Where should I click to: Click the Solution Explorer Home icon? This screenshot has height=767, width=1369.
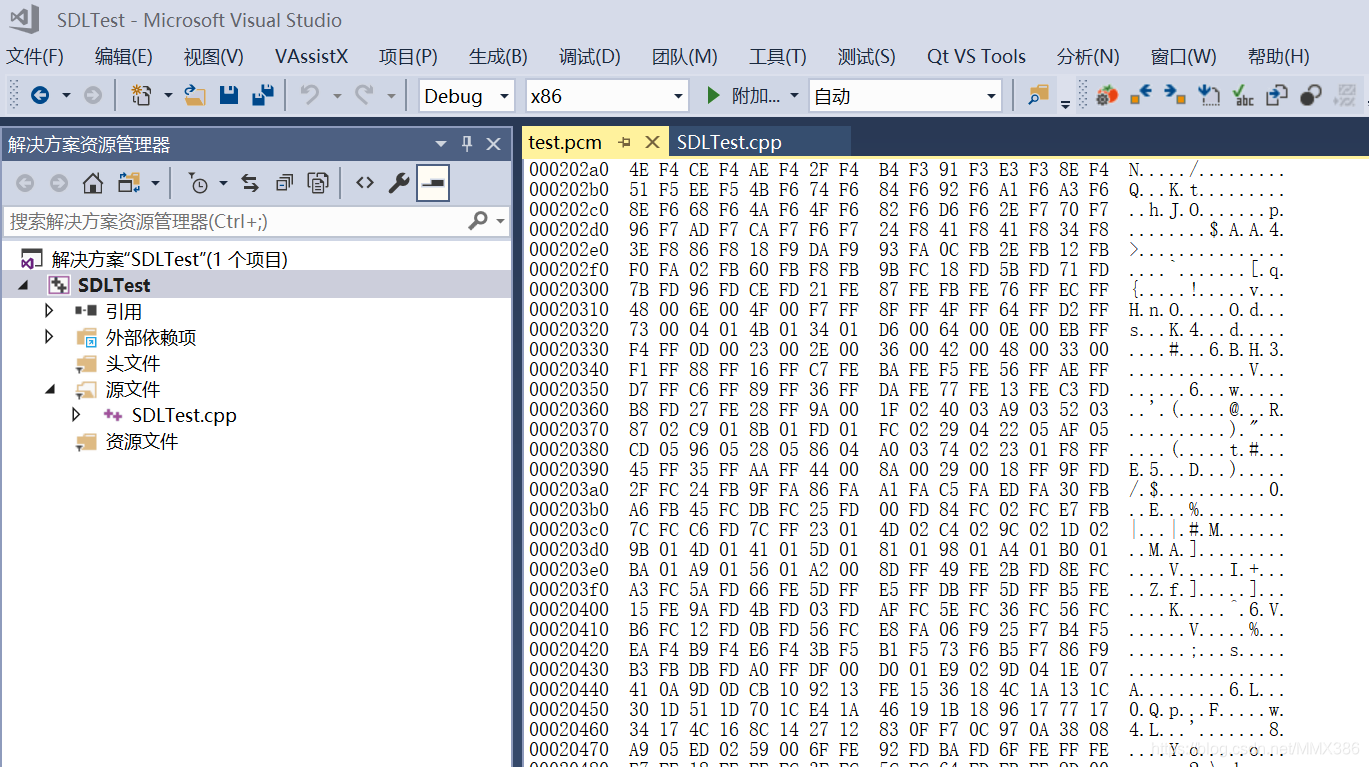click(x=93, y=183)
